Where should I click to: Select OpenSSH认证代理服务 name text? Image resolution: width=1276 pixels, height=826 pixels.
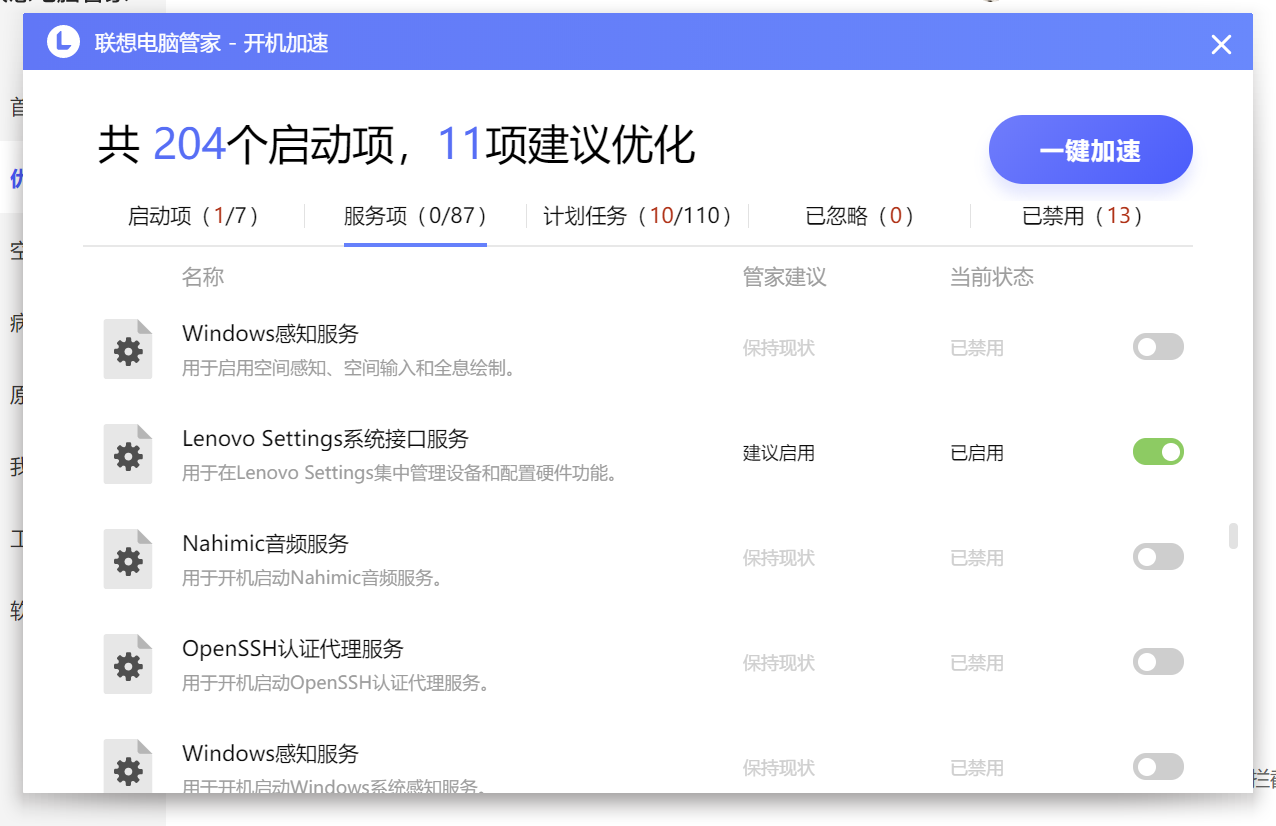point(293,649)
